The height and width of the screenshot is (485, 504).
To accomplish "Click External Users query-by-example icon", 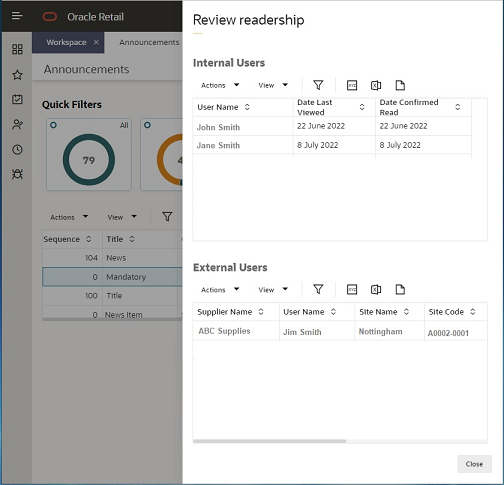I will click(x=352, y=289).
